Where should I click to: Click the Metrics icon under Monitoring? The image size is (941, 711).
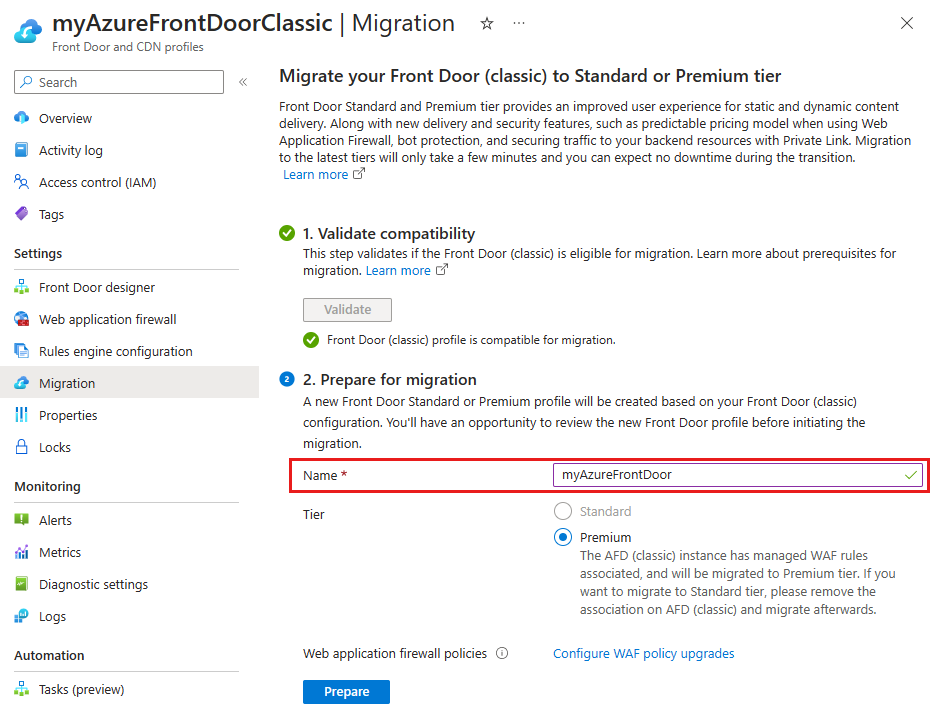point(21,552)
